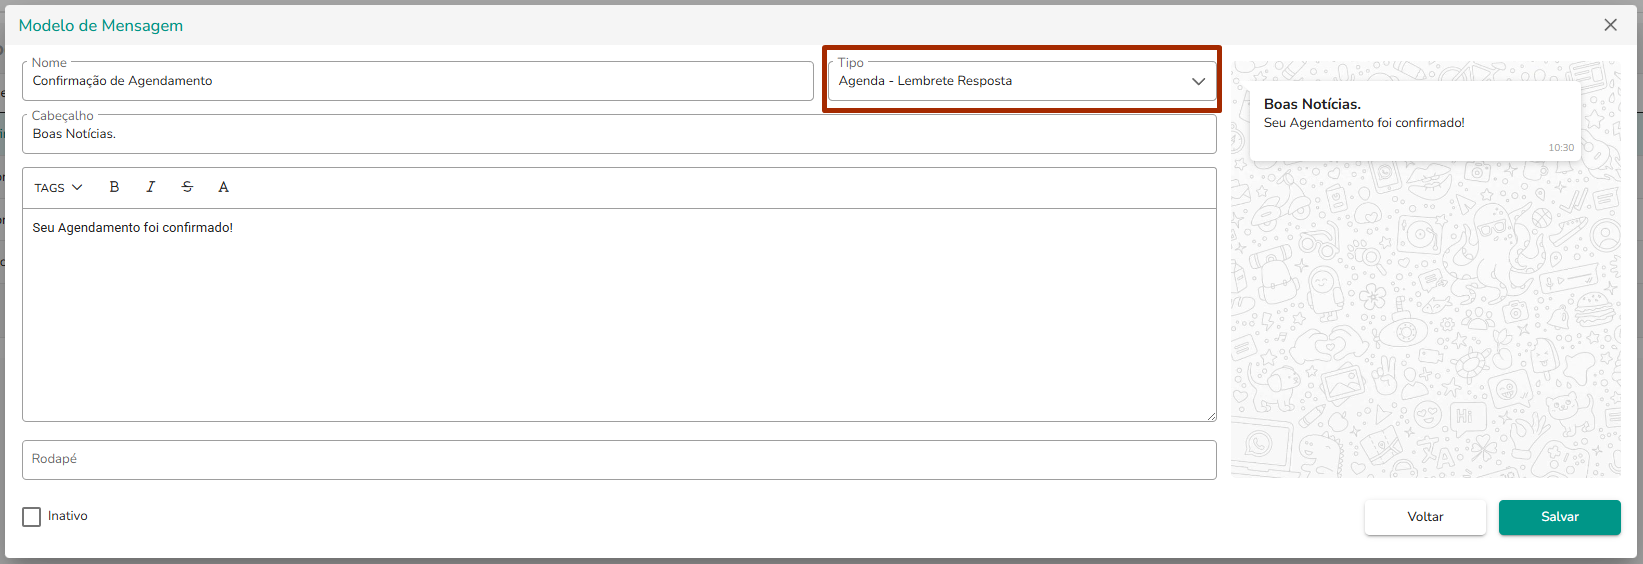Viewport: 1643px width, 564px height.
Task: Grab the text area resize handle
Action: tap(1211, 416)
